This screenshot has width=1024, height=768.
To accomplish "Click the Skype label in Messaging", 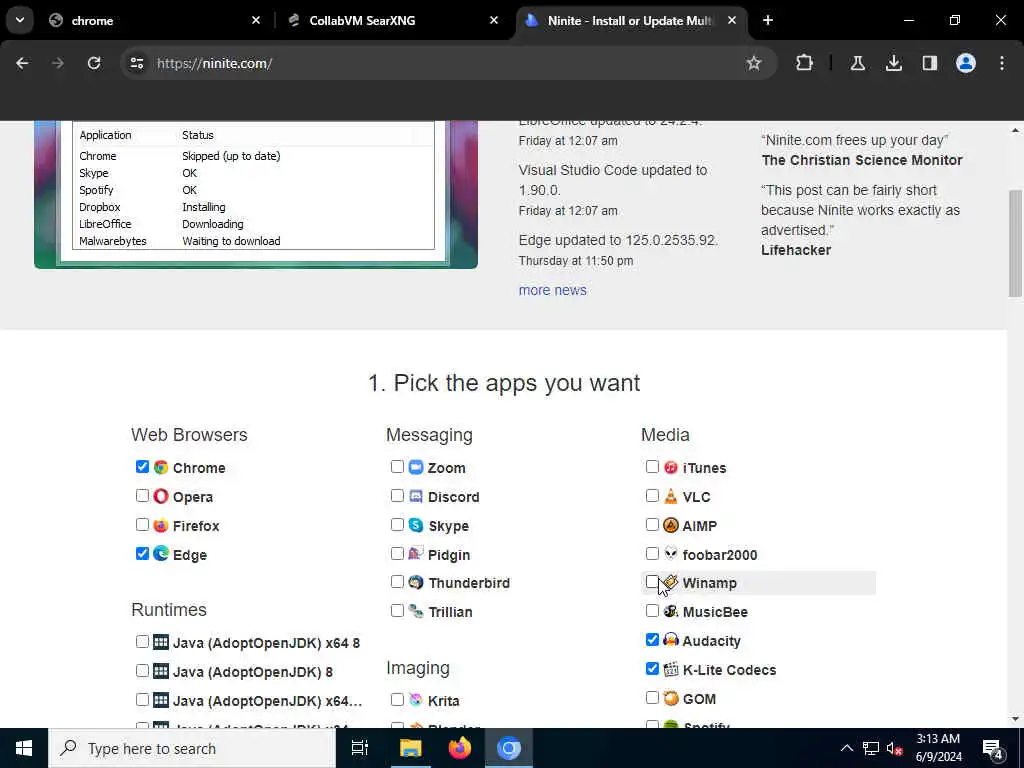I will tap(448, 526).
